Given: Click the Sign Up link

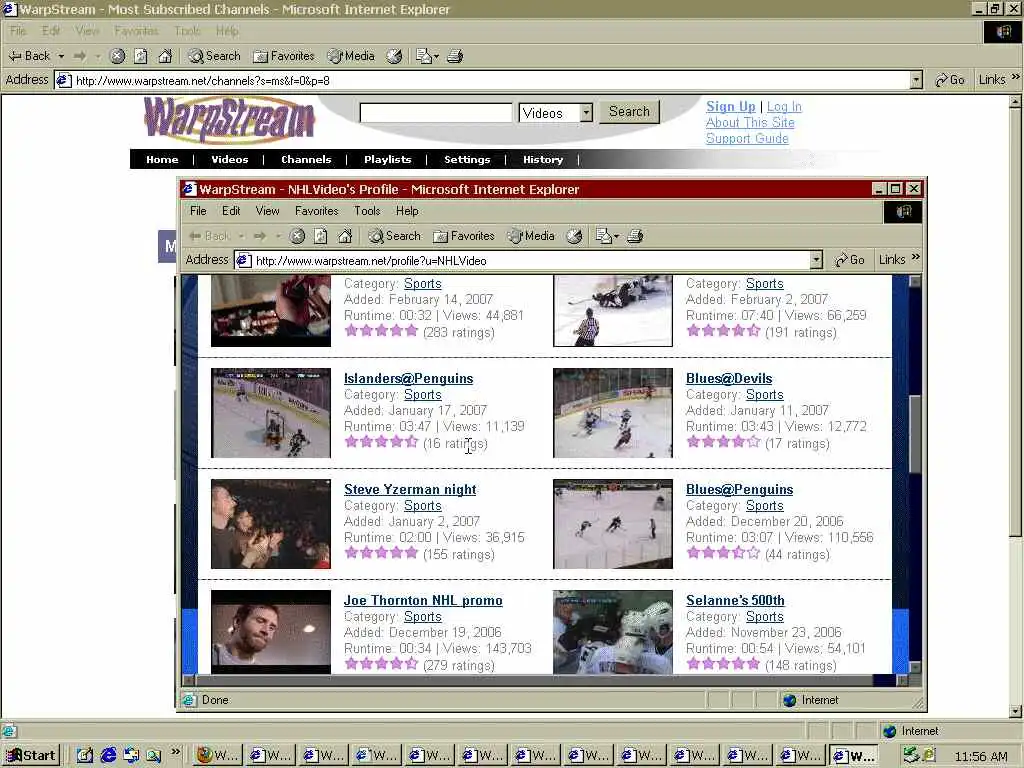Looking at the screenshot, I should pyautogui.click(x=731, y=106).
